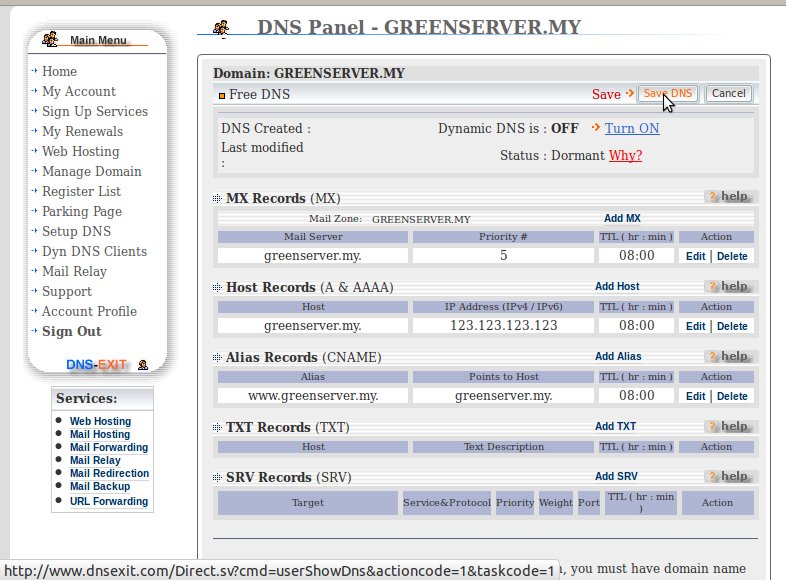Open Register List menu item
The image size is (786, 580).
(x=81, y=191)
